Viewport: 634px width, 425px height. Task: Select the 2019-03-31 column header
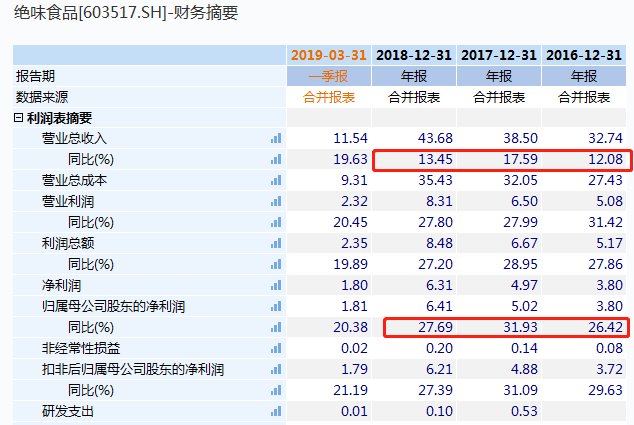tap(329, 55)
